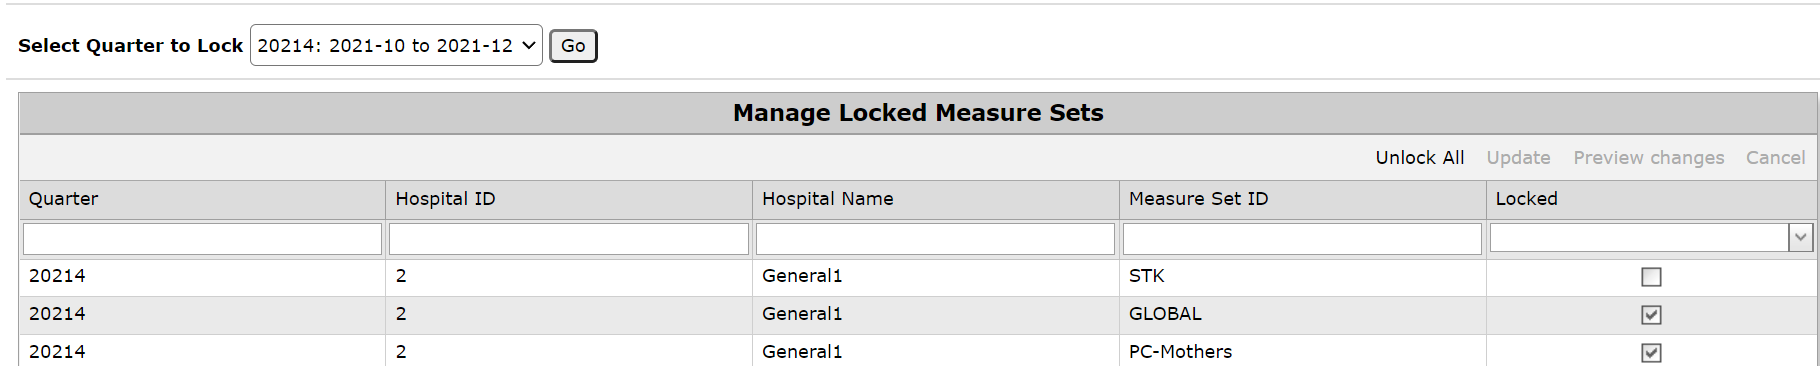Sort by the Quarter column header
Viewport: 1820px width, 366px height.
[63, 199]
